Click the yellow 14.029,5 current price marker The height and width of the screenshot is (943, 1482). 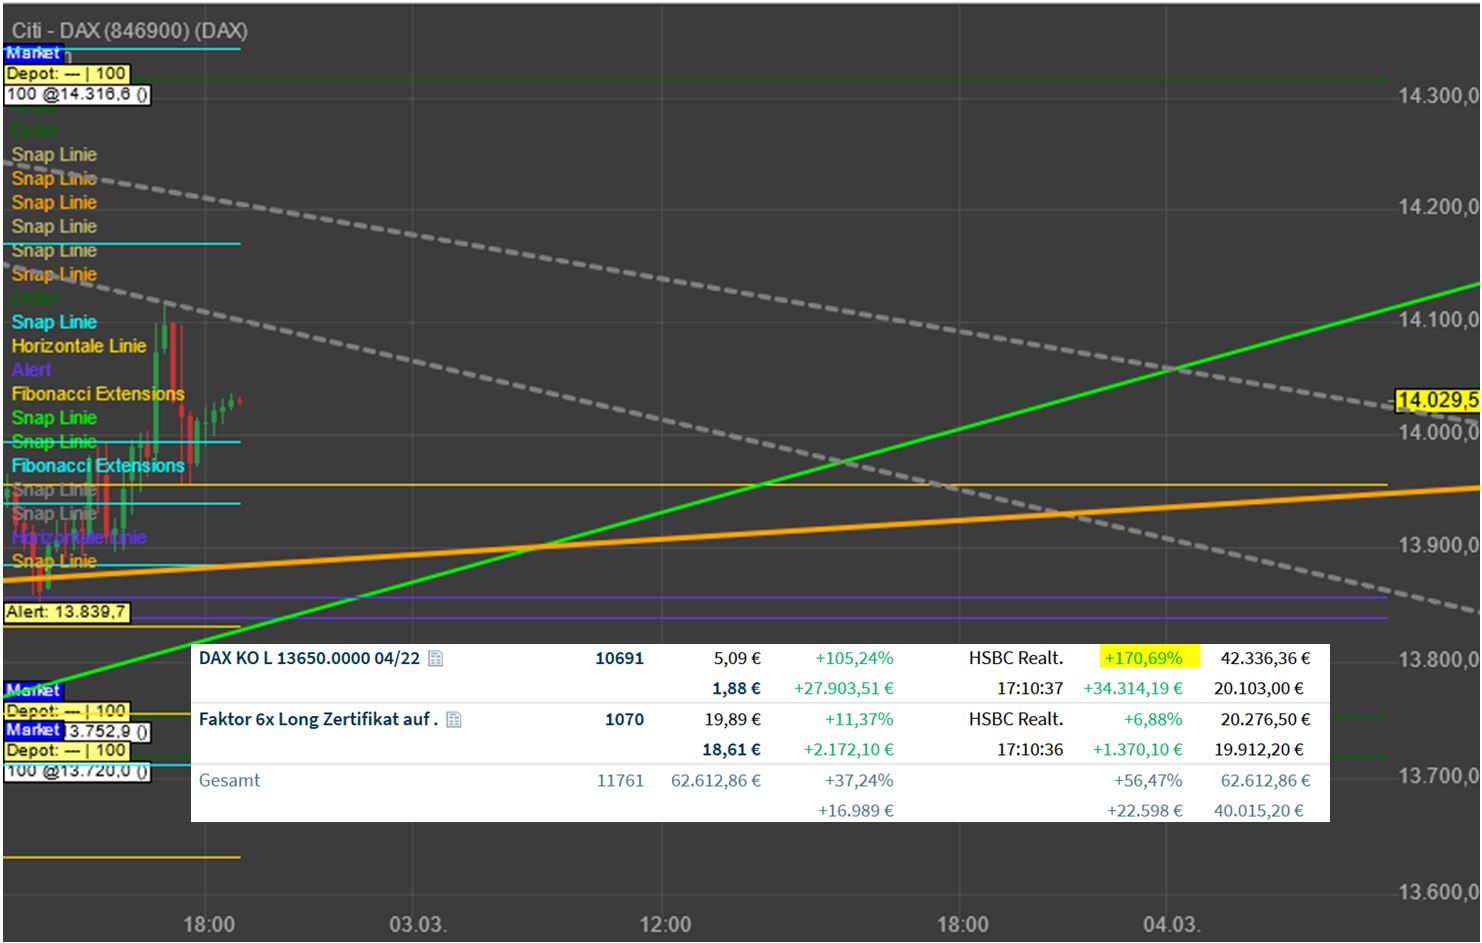click(x=1437, y=400)
